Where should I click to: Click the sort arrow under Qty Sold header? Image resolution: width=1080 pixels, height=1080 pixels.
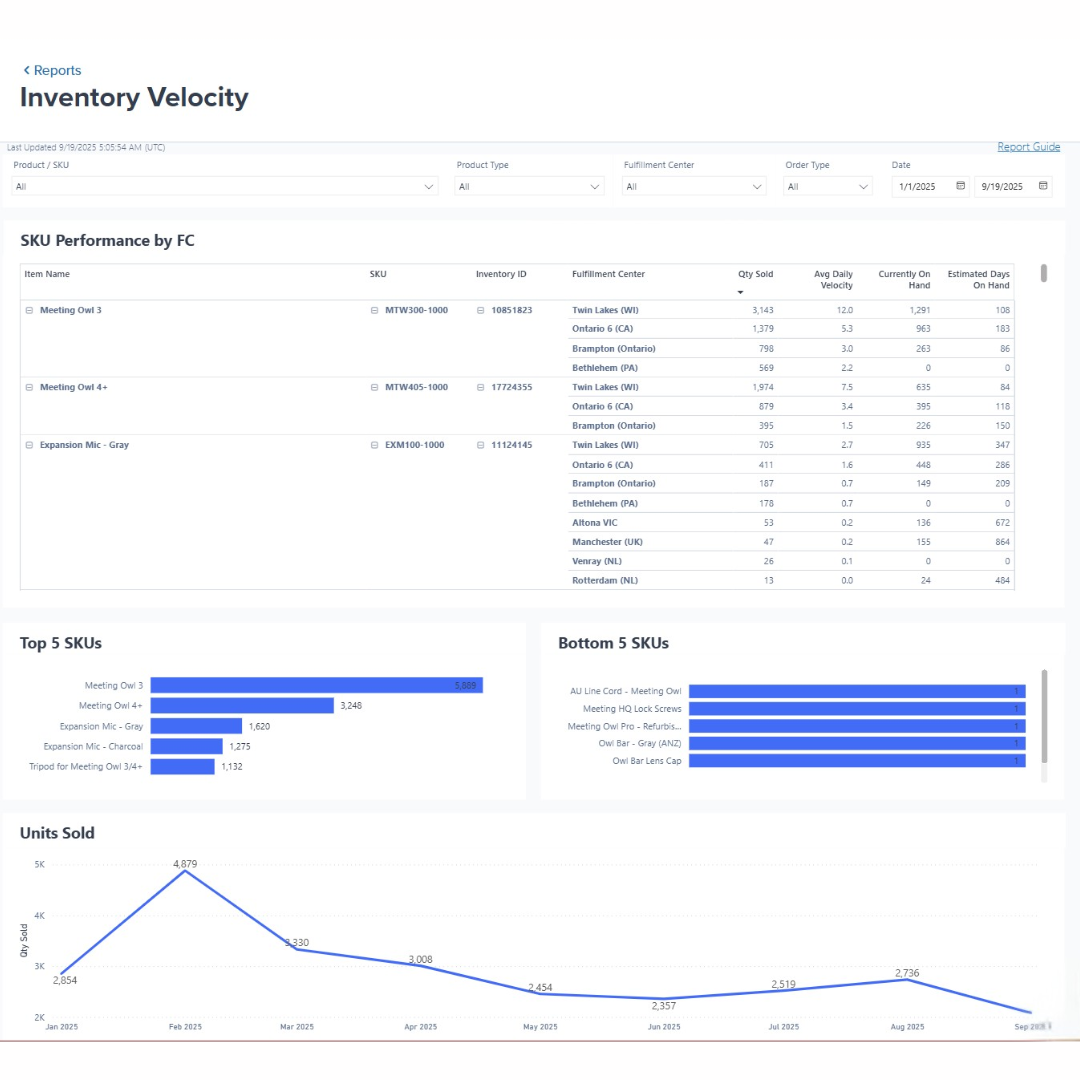pos(740,292)
